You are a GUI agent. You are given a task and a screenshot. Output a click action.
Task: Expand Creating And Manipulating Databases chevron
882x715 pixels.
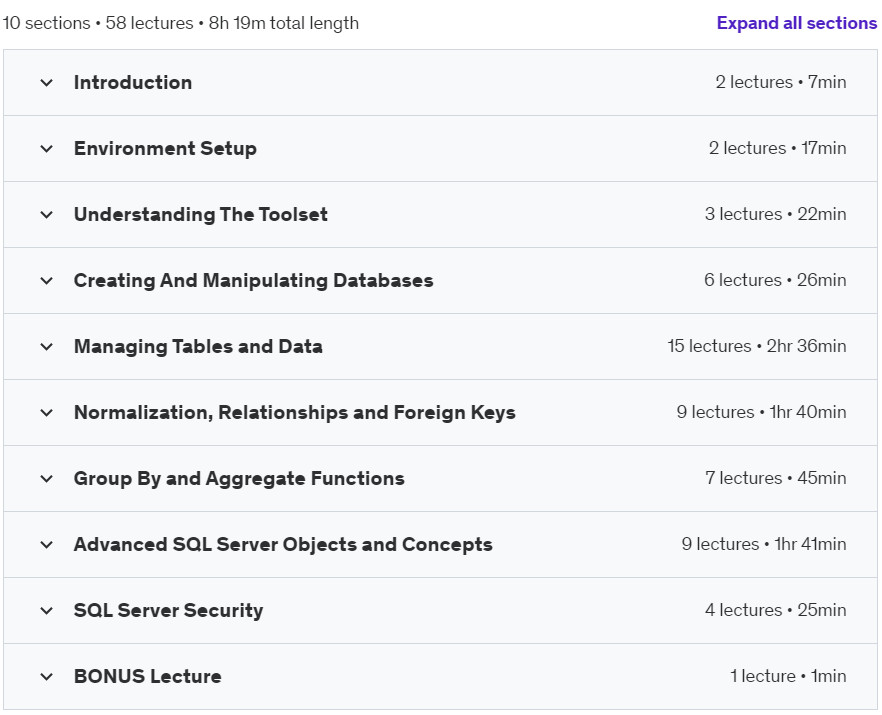[47, 281]
